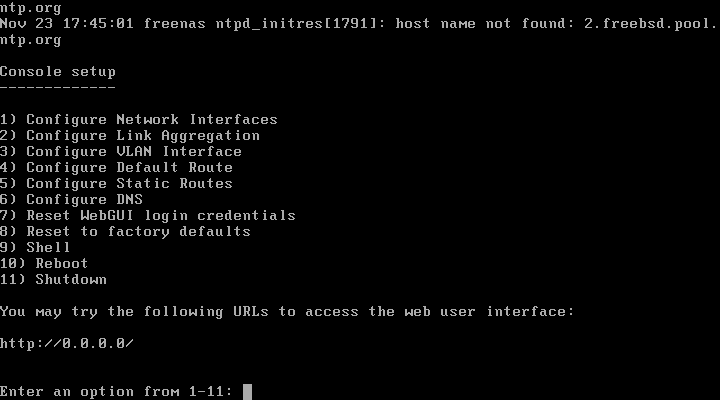
Task: Select Reset WebGUI login credentials
Action: (148, 216)
